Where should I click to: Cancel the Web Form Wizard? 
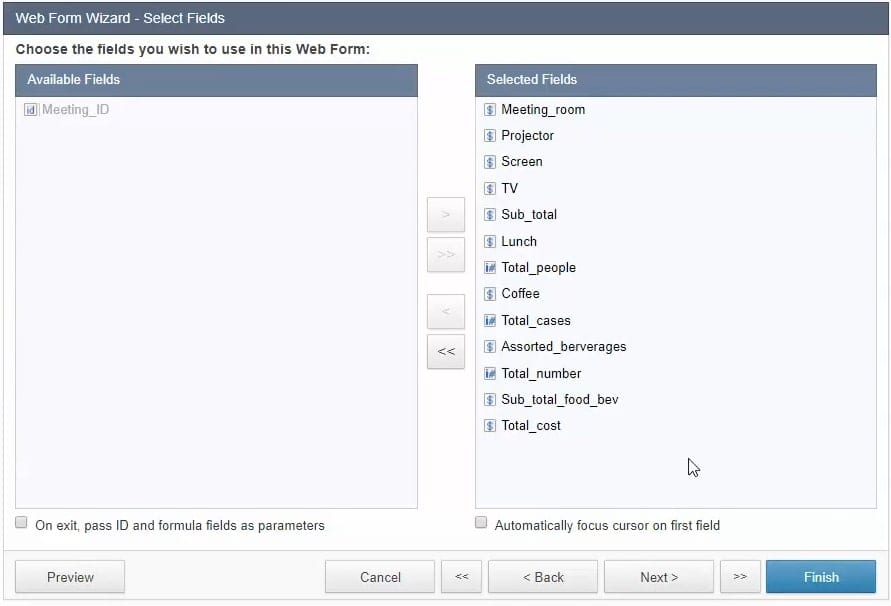(380, 577)
